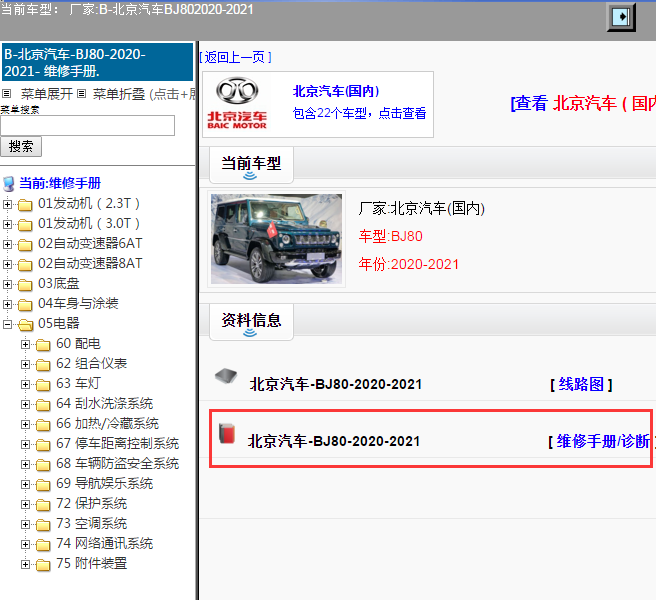Open the 资料信息 tab
Screen dimensions: 656x600
[x=251, y=322]
